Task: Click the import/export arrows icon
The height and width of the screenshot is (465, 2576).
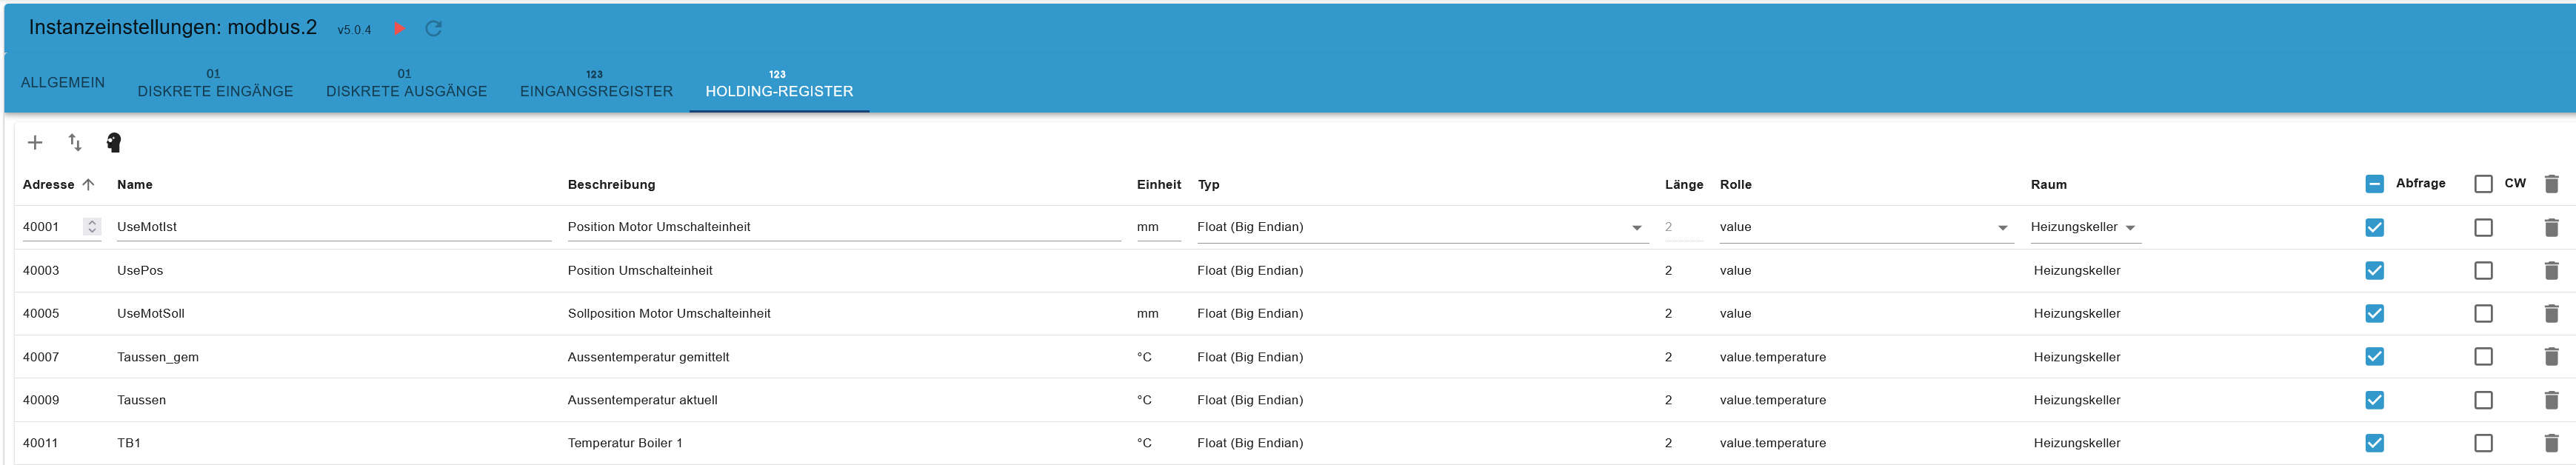Action: (75, 143)
